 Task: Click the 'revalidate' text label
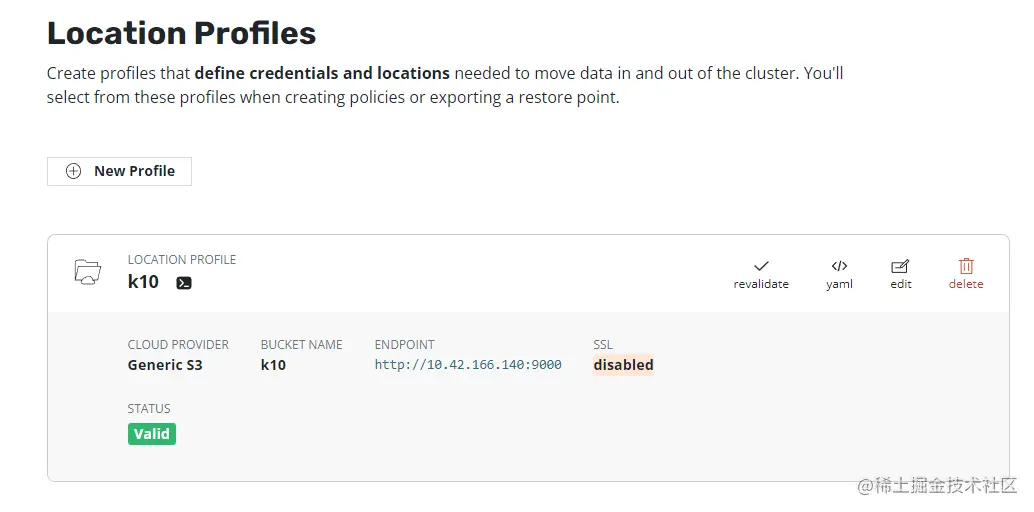coord(761,284)
